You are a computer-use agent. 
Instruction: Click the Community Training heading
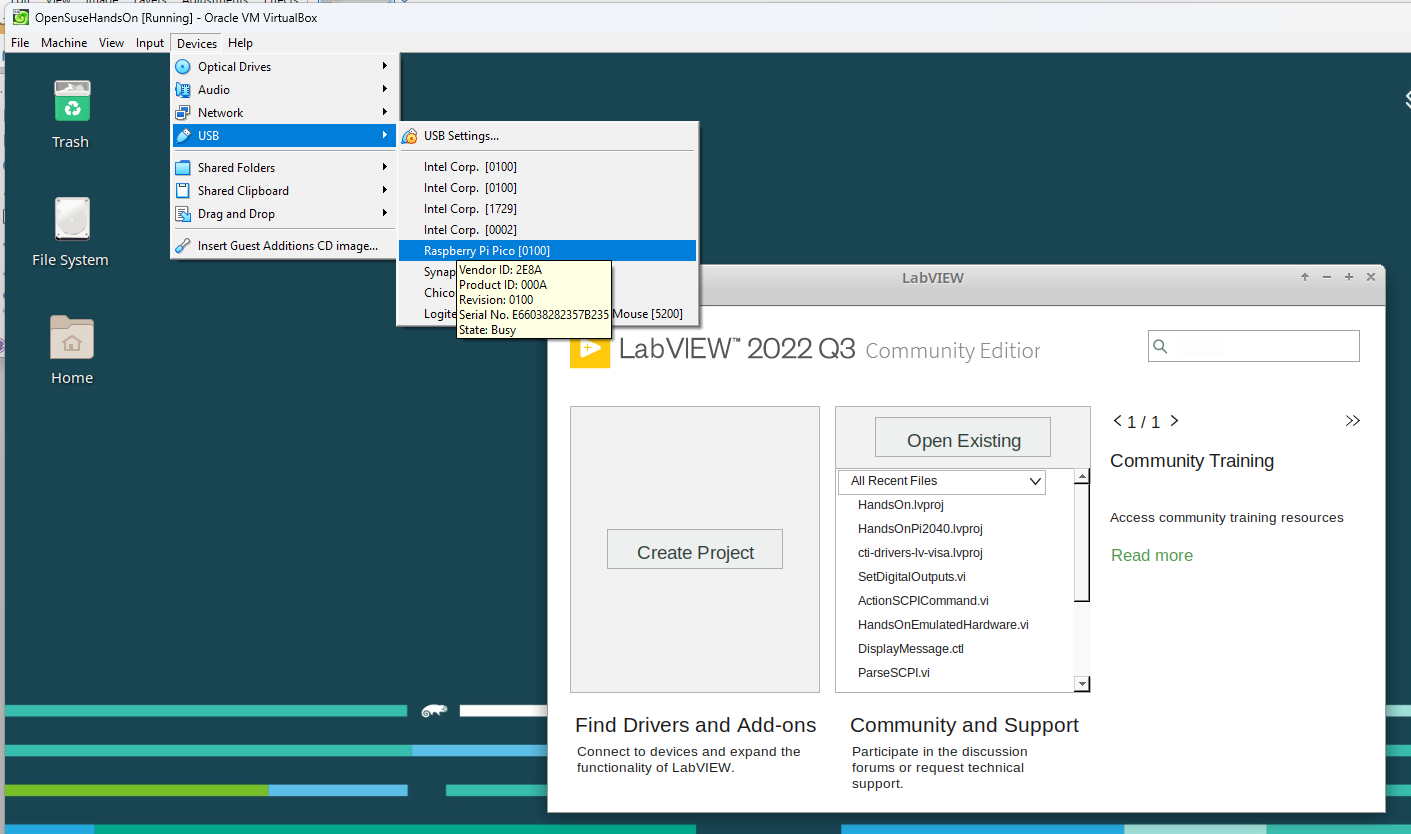tap(1192, 461)
